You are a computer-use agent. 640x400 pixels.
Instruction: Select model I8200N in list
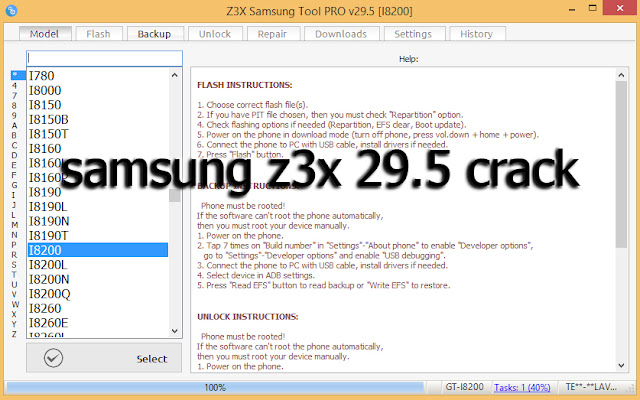tap(98, 279)
